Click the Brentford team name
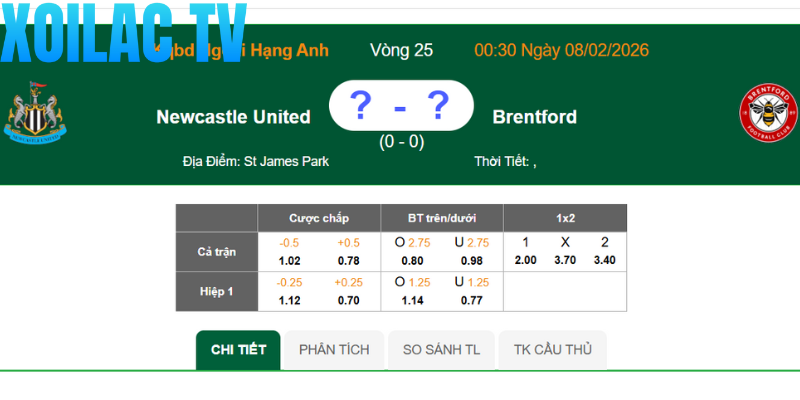 [534, 117]
